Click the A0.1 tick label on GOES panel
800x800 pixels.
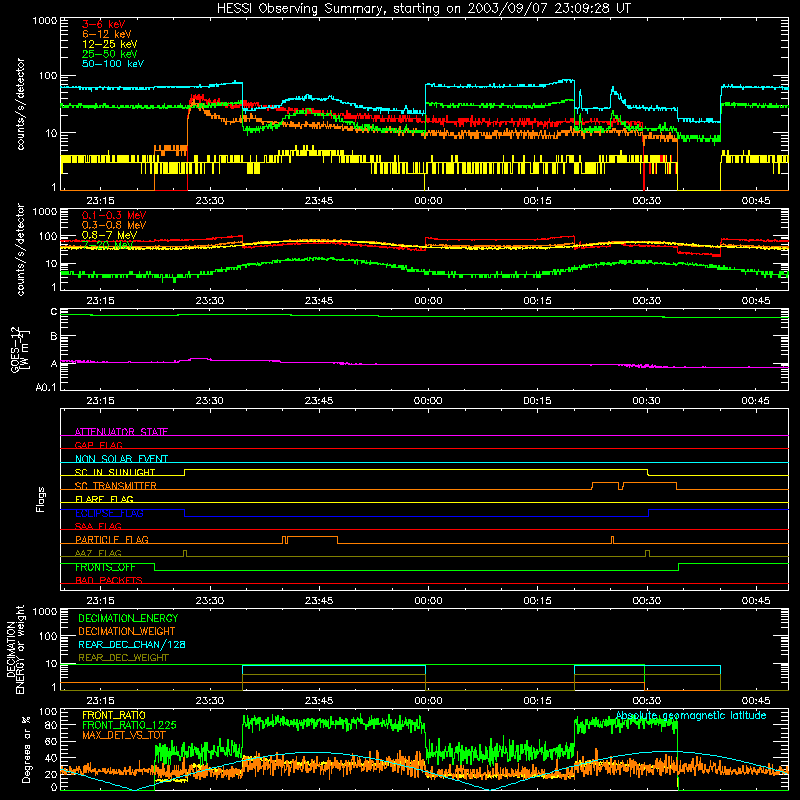tap(46, 388)
